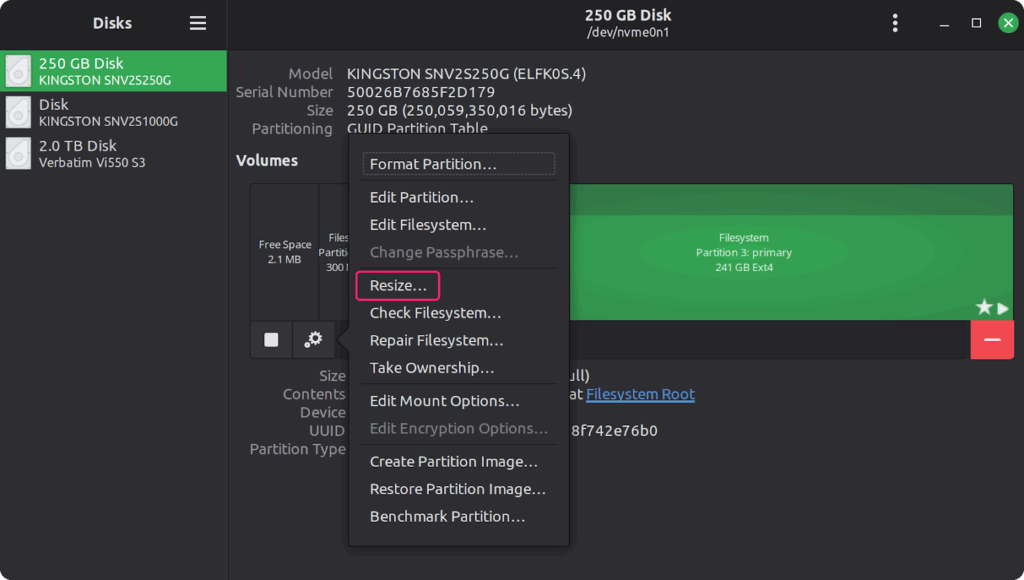Click the 250 GB Disk drive icon
The height and width of the screenshot is (580, 1024).
[x=18, y=71]
